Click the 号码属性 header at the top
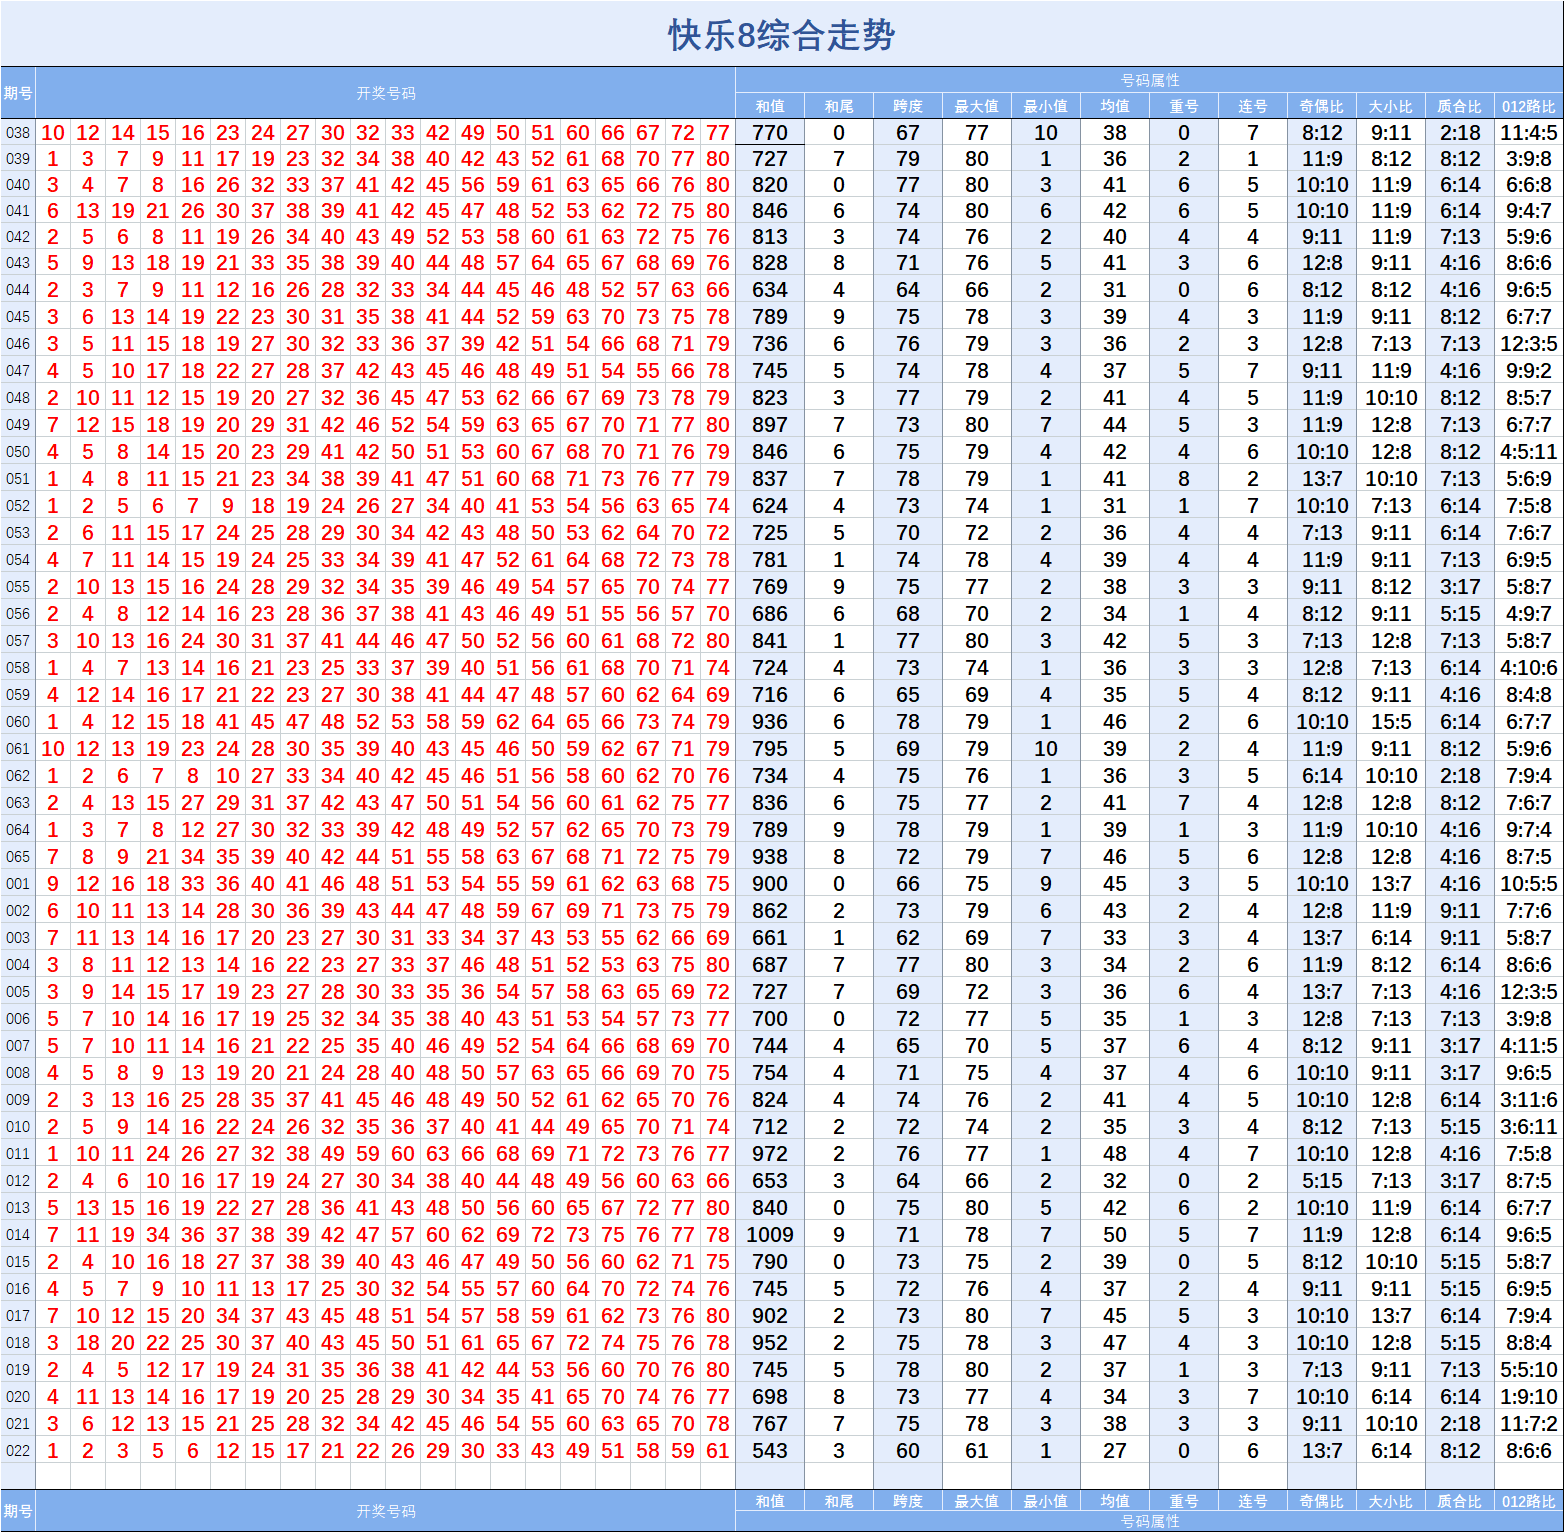The image size is (1564, 1532). tap(1150, 80)
